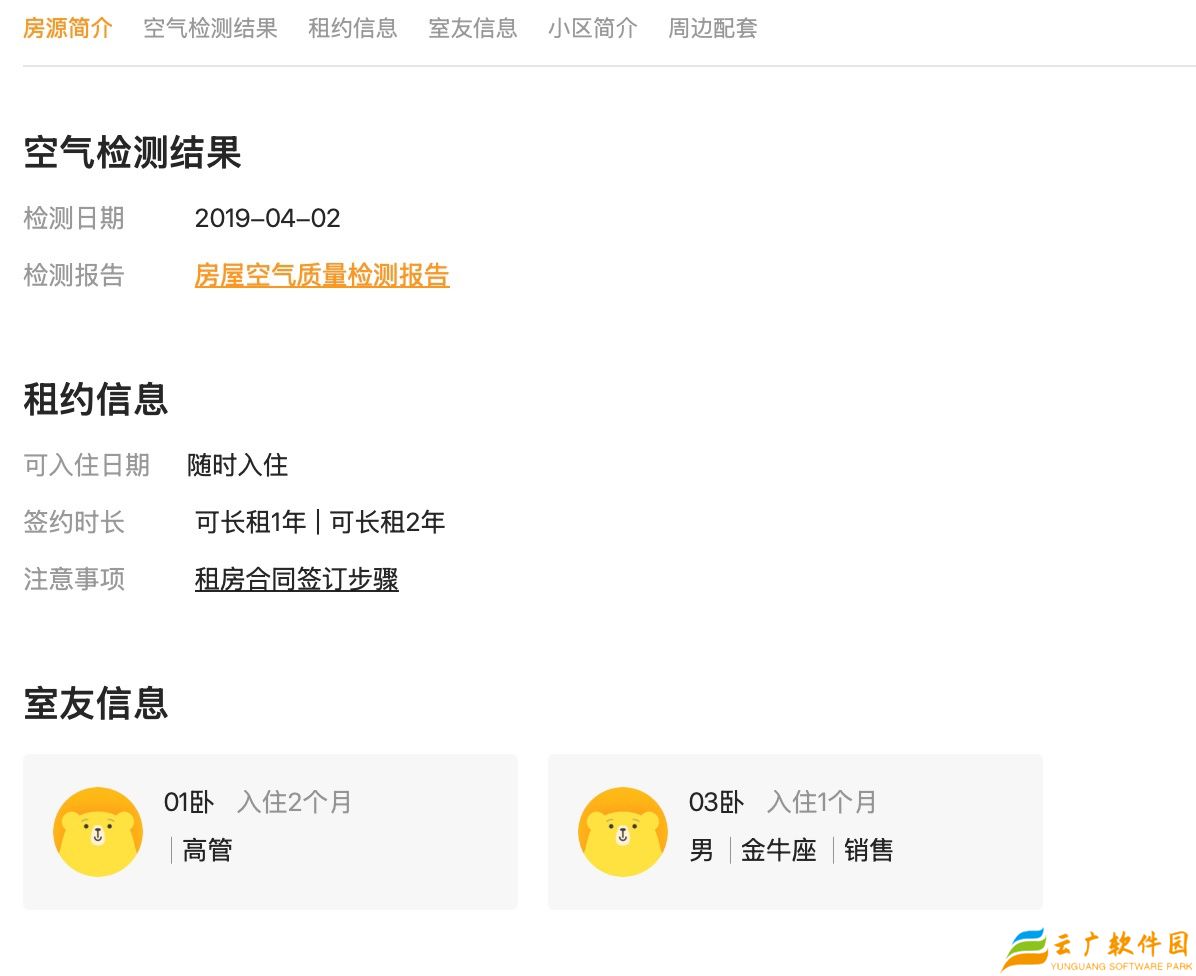The width and height of the screenshot is (1196, 976).
Task: Click the 空气检测结果 section heading
Action: coord(132,154)
